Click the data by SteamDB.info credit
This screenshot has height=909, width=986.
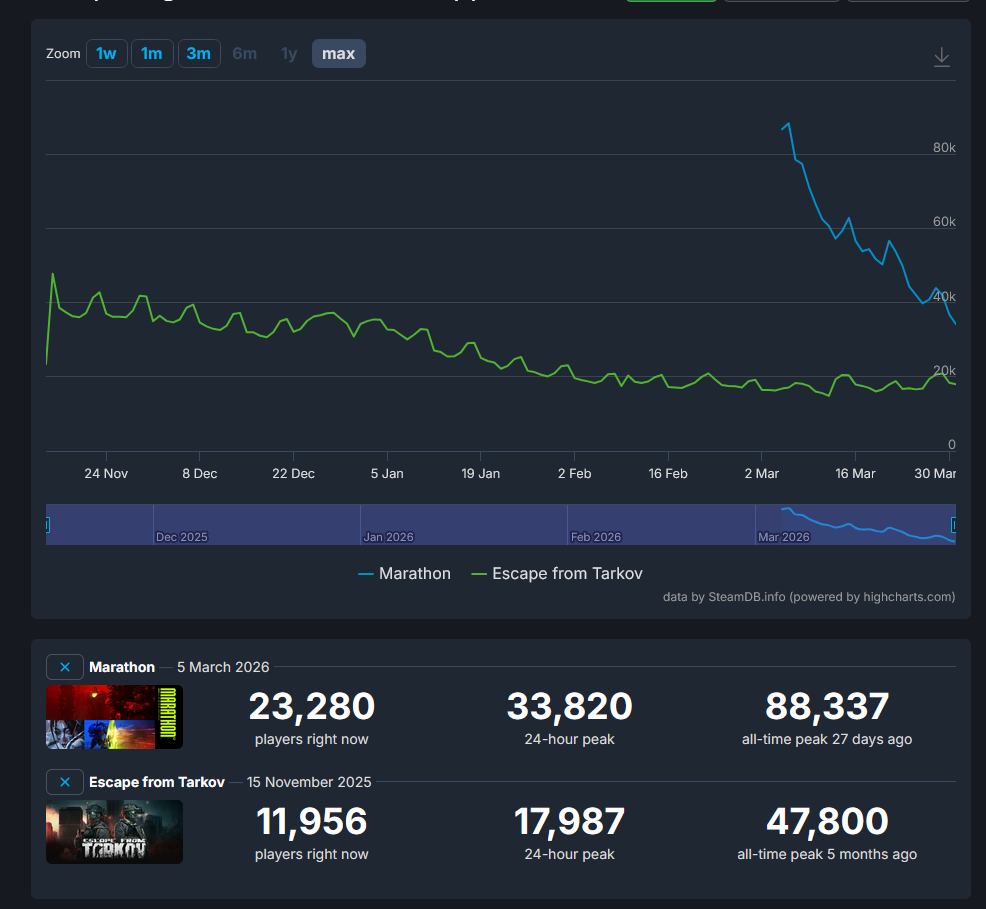(x=809, y=597)
